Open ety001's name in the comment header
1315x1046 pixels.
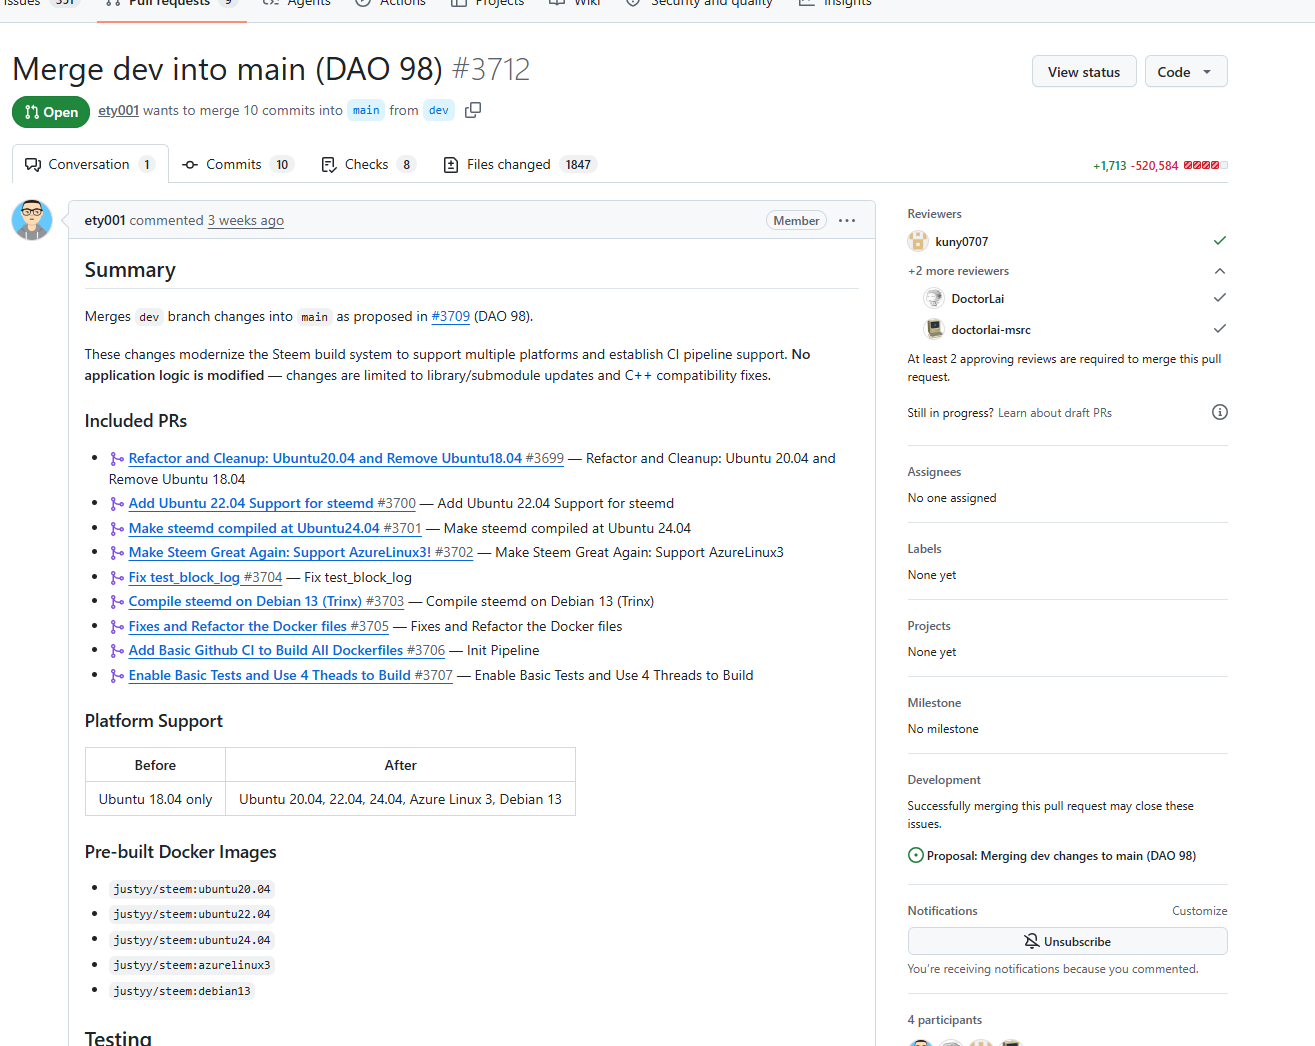[105, 220]
